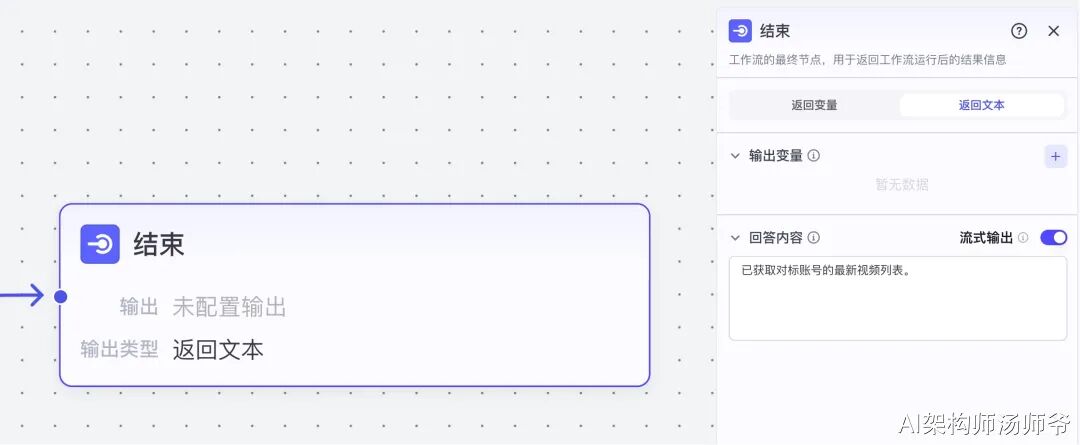Show info tooltip for 输出变量
This screenshot has width=1080, height=445.
813,156
